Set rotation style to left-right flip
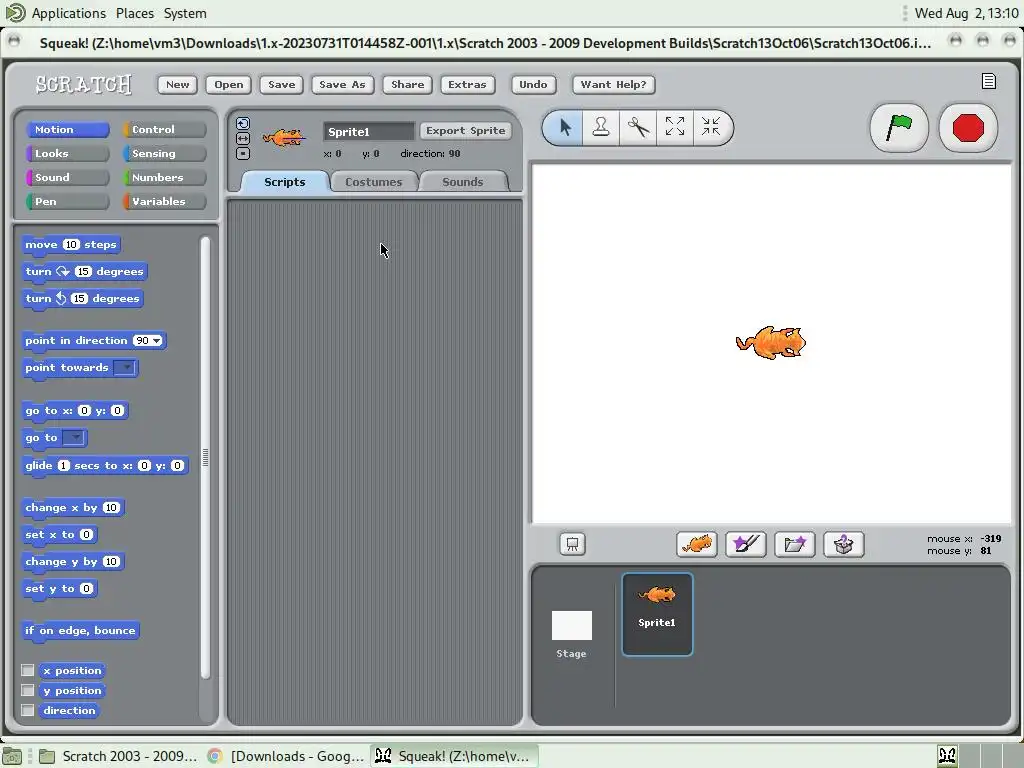 243,138
